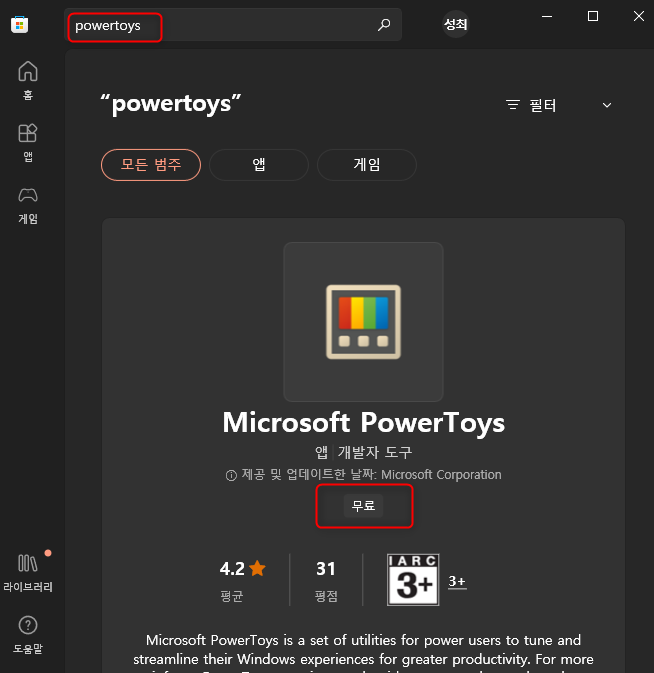654x673 pixels.
Task: Minimize the Microsoft Store window
Action: click(547, 16)
